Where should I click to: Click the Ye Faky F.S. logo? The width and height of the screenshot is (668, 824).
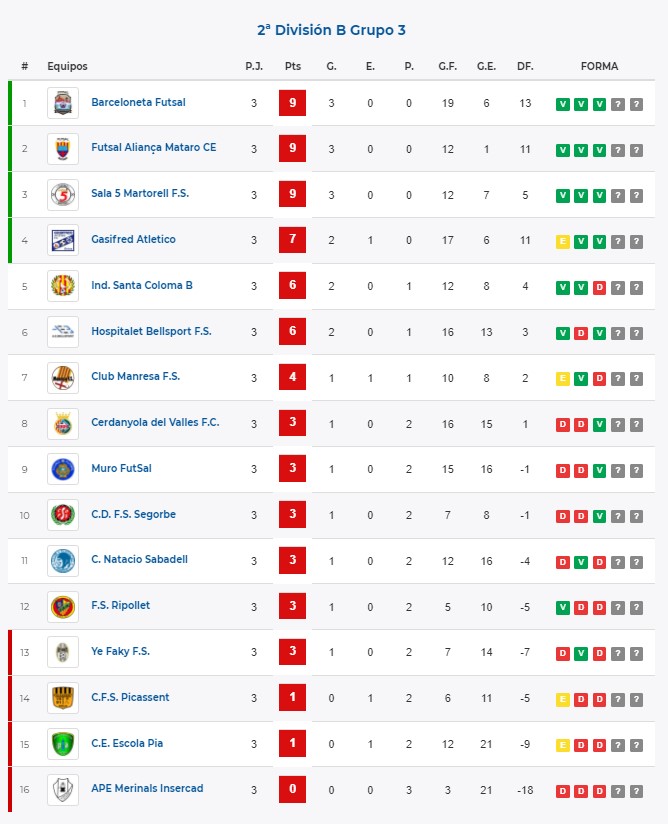(63, 652)
